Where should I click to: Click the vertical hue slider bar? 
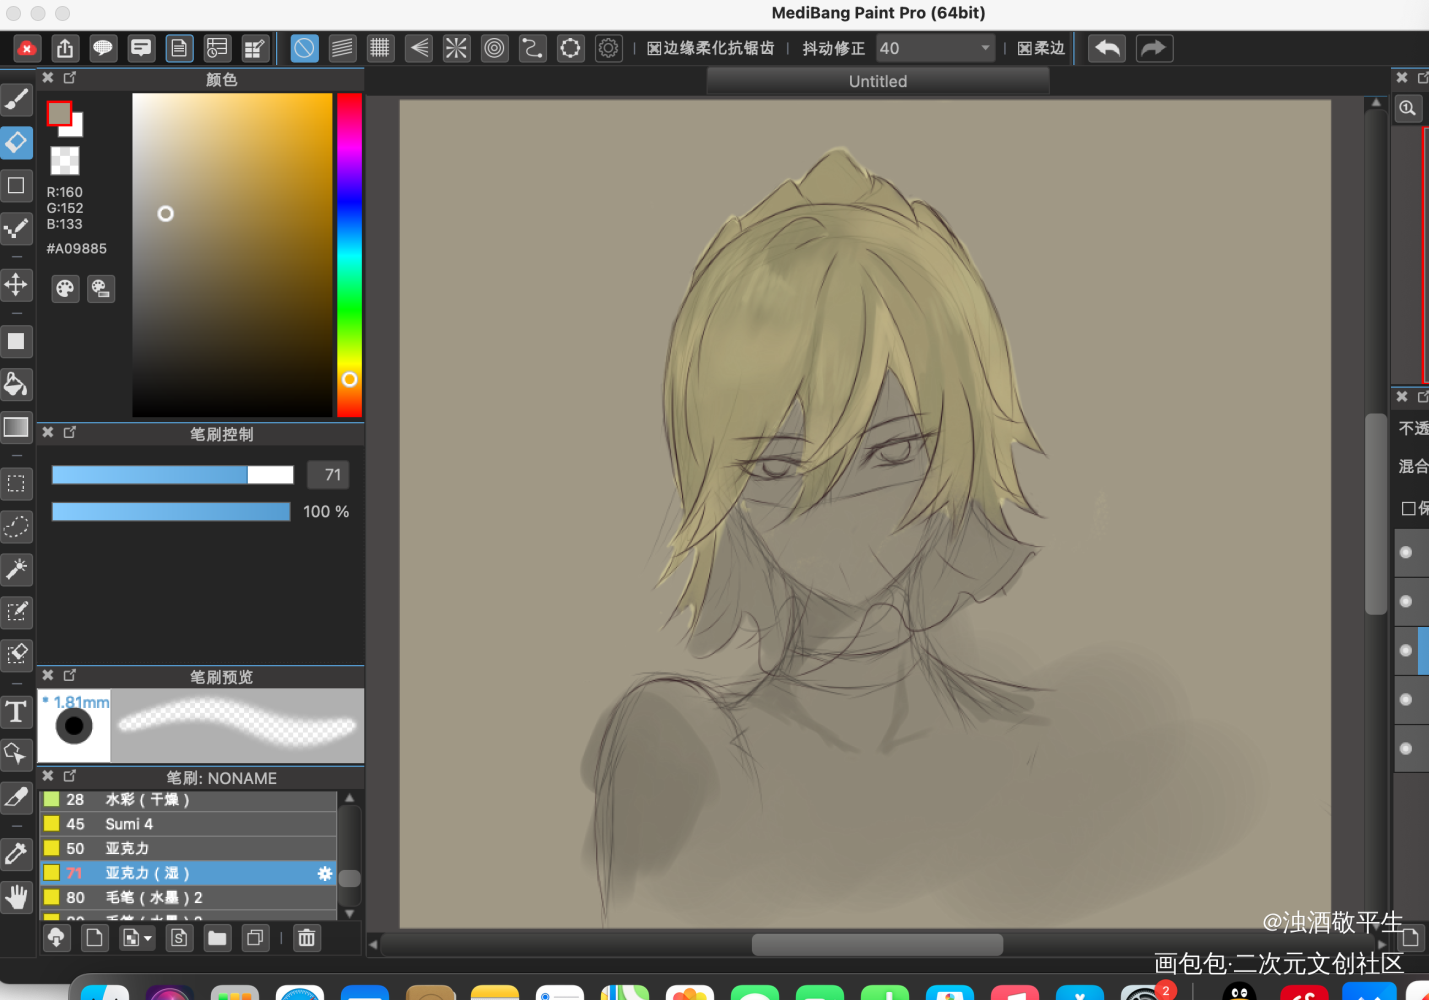(x=349, y=255)
